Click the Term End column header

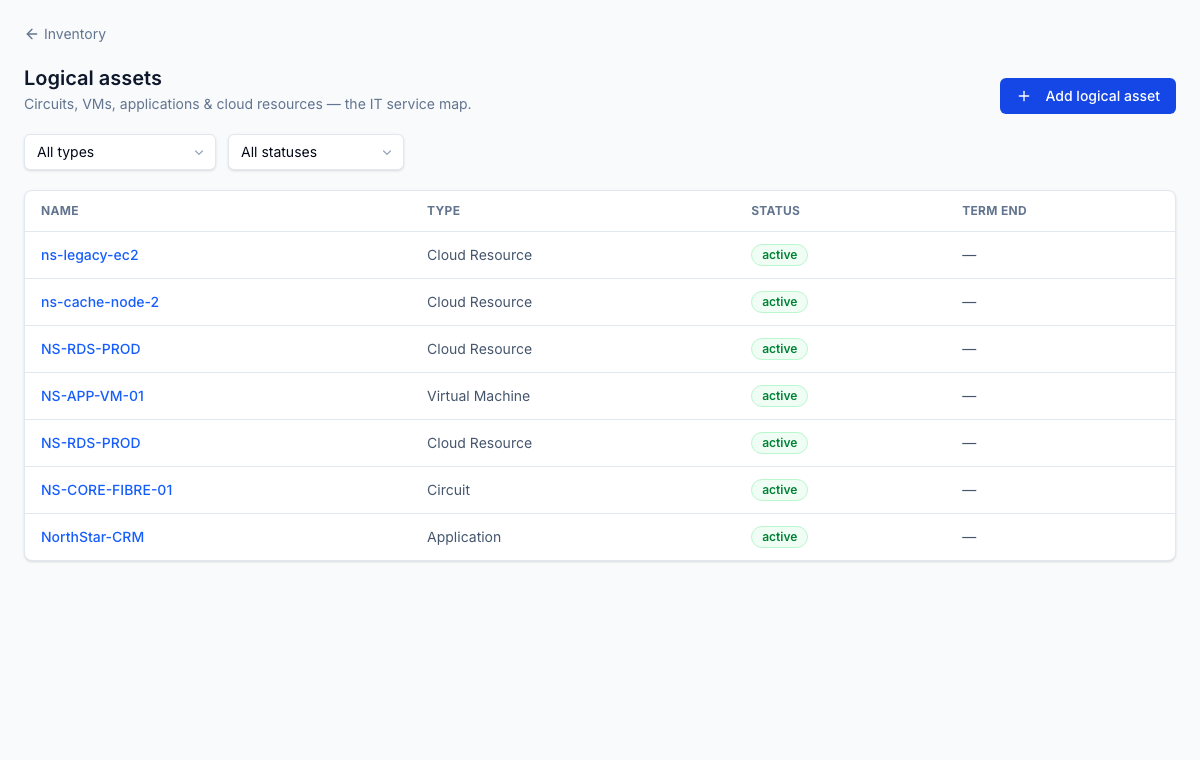click(x=994, y=211)
